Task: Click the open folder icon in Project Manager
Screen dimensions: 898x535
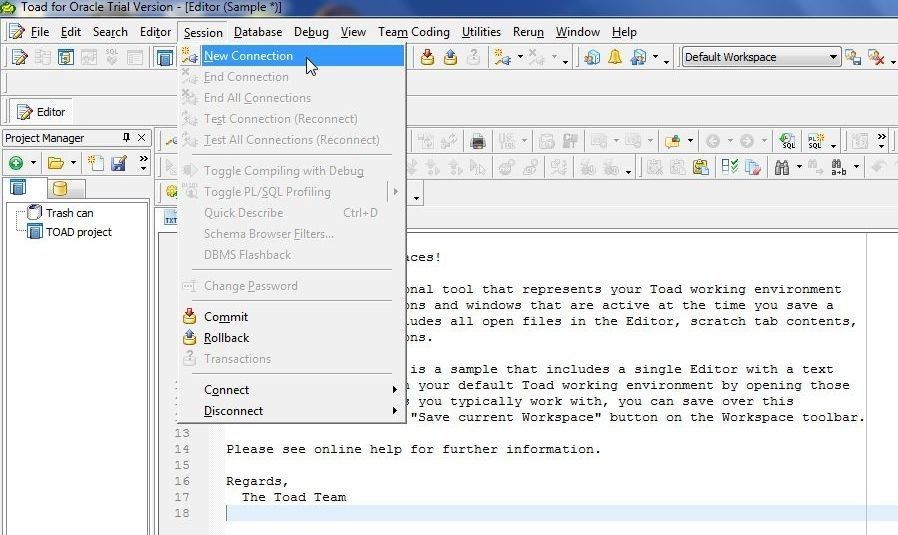Action: [56, 163]
